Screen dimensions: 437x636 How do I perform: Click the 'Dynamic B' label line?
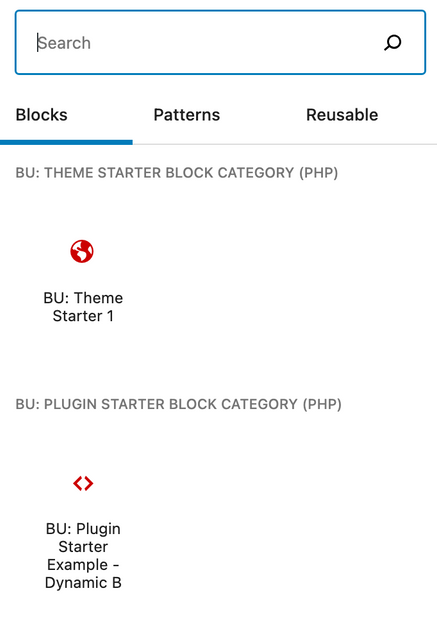click(x=83, y=583)
